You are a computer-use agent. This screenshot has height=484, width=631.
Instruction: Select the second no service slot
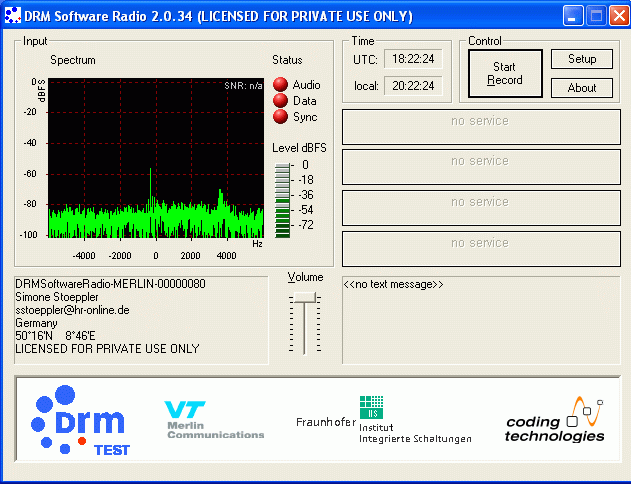pyautogui.click(x=481, y=167)
